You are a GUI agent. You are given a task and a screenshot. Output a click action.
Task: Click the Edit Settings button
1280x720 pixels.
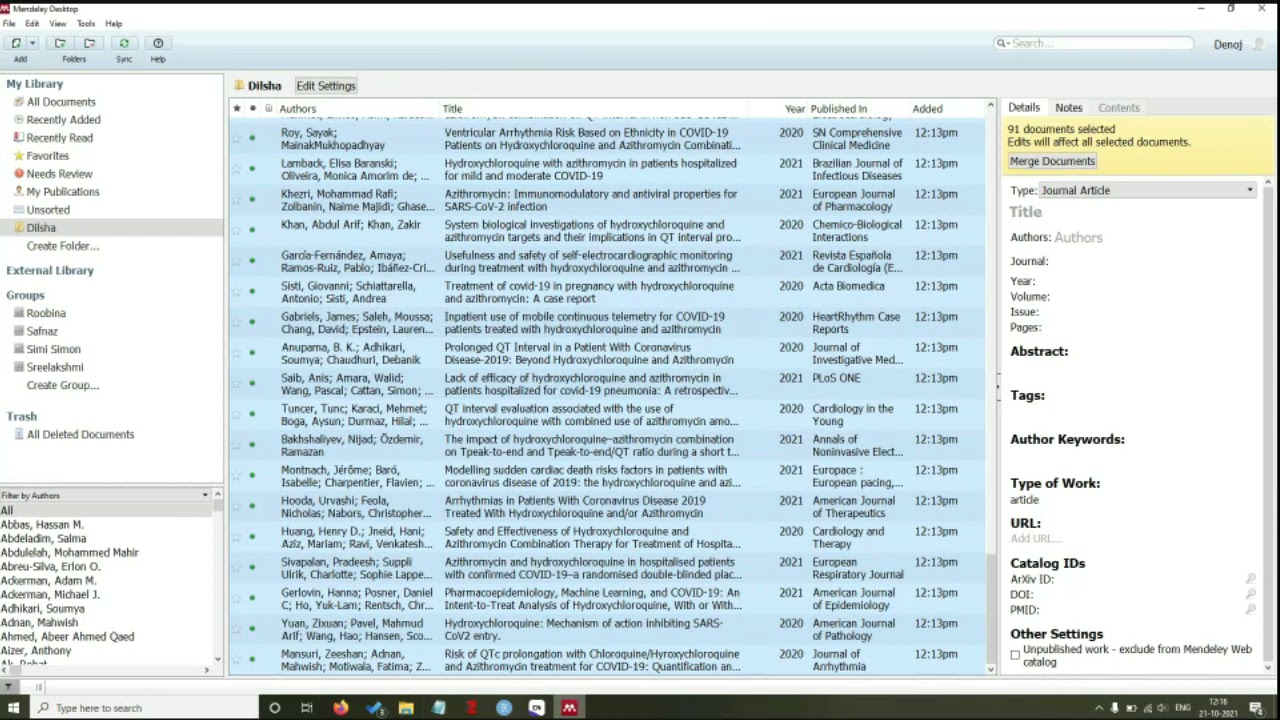(326, 86)
